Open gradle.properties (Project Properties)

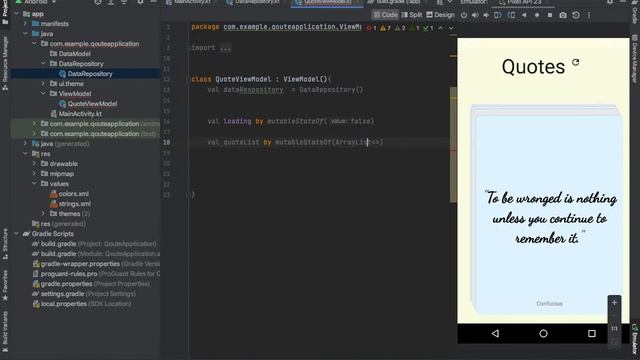tap(91, 284)
